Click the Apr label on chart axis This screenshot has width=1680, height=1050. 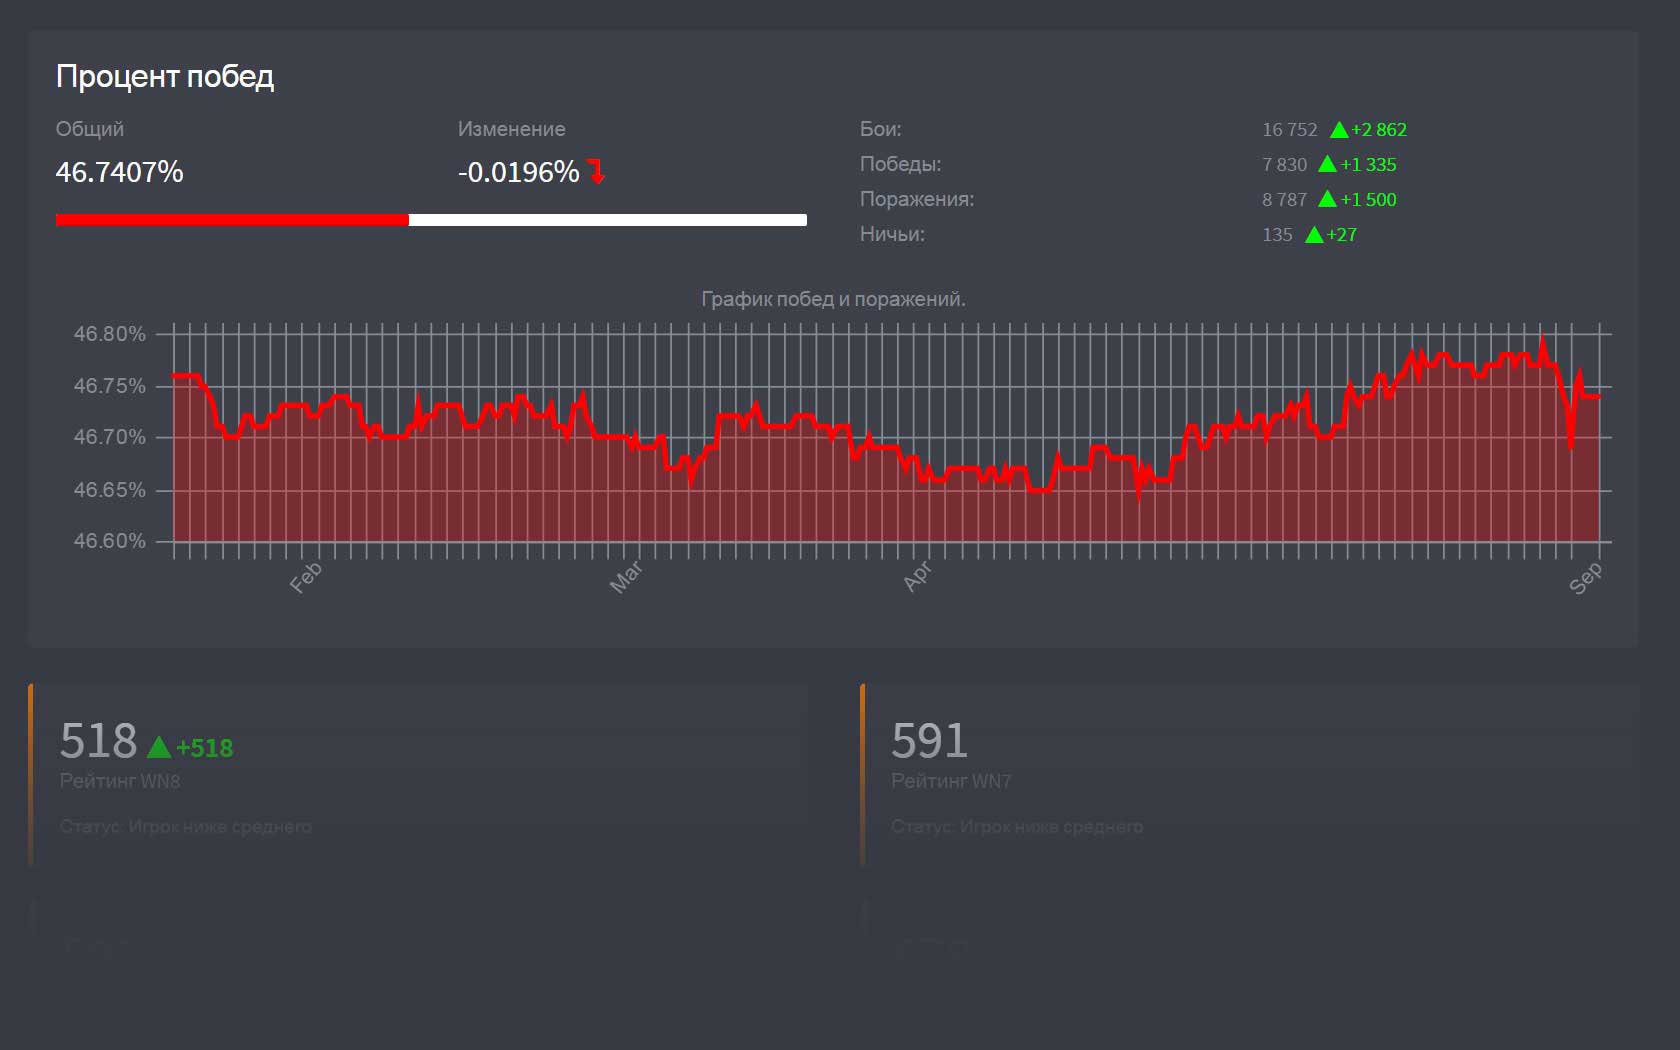917,576
